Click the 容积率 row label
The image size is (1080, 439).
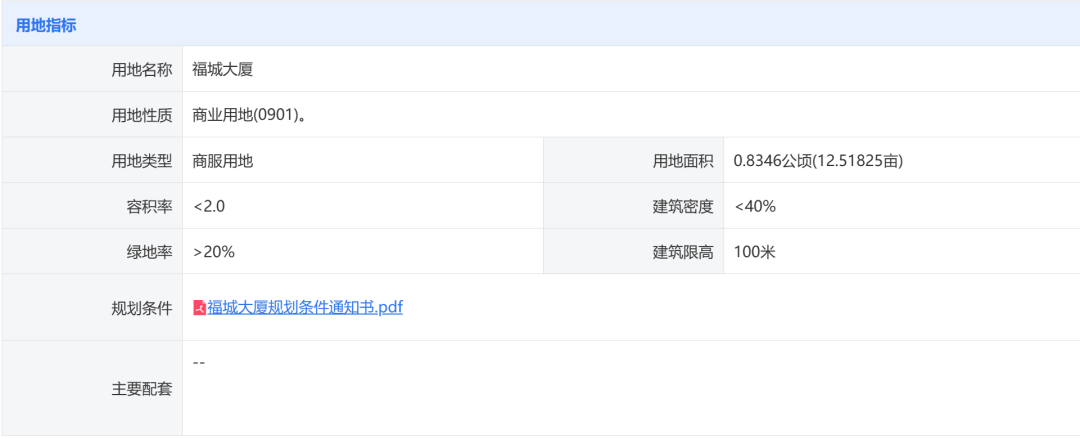149,207
